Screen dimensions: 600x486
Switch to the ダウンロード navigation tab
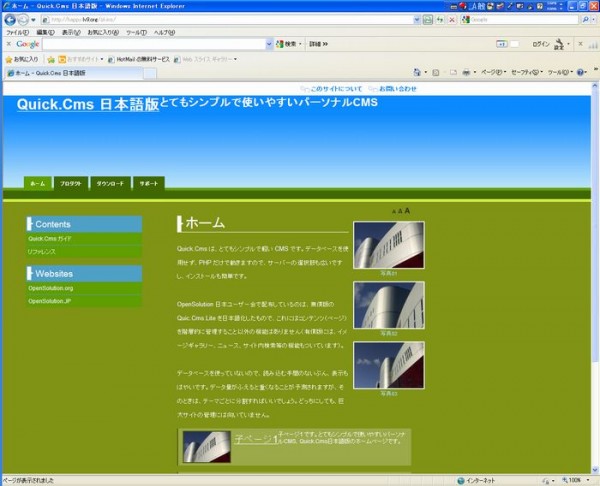click(111, 184)
